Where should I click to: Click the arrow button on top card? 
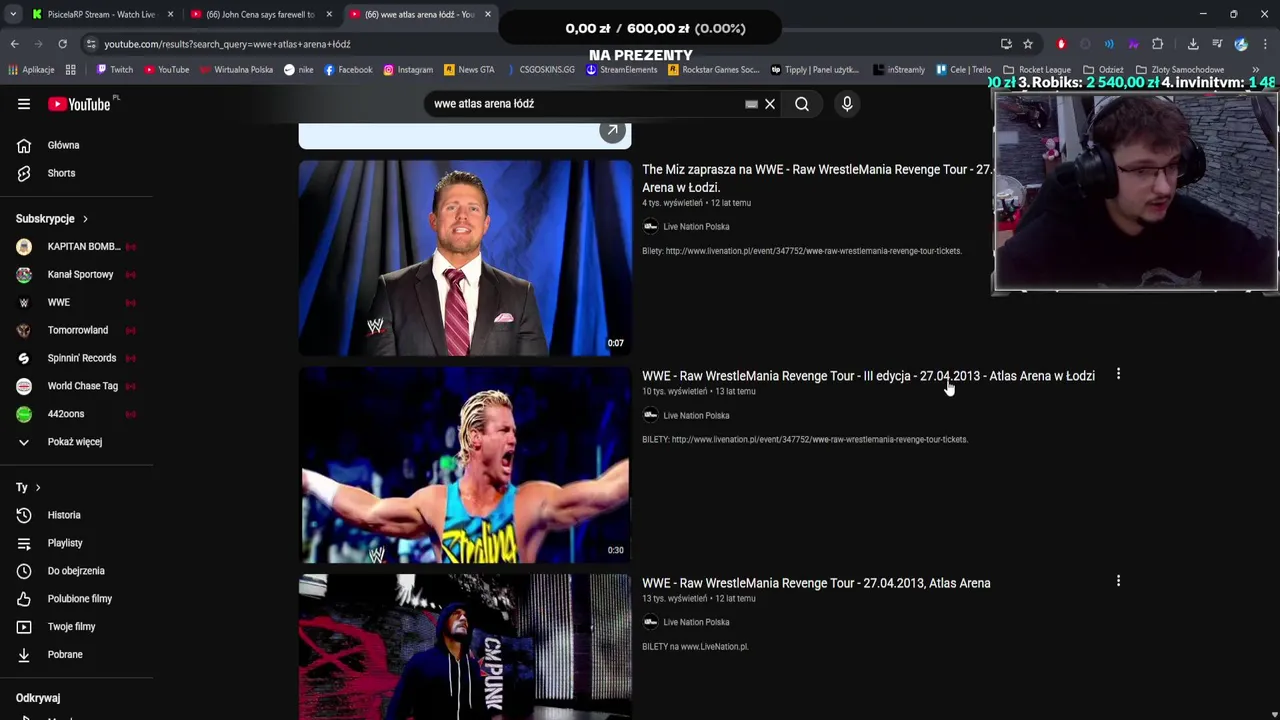(612, 131)
